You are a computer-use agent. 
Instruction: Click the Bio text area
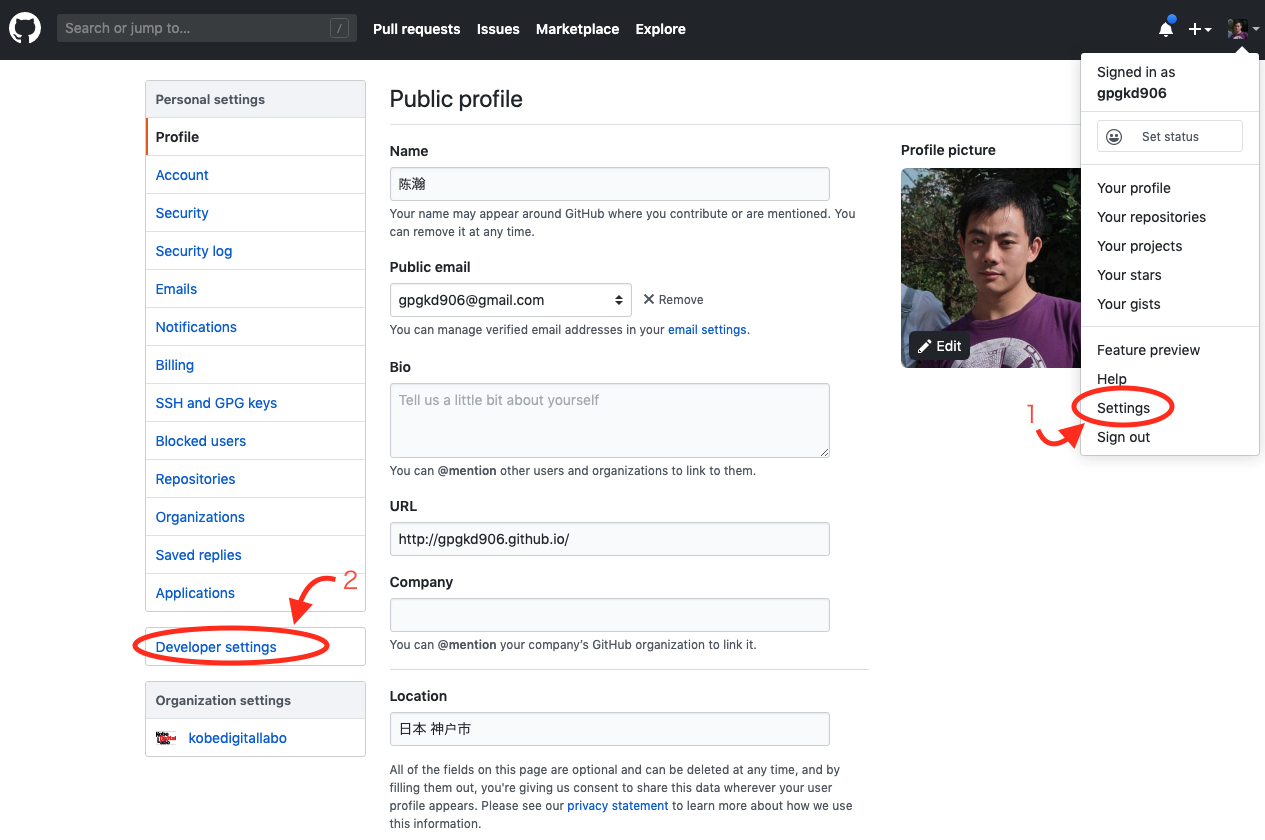click(609, 420)
